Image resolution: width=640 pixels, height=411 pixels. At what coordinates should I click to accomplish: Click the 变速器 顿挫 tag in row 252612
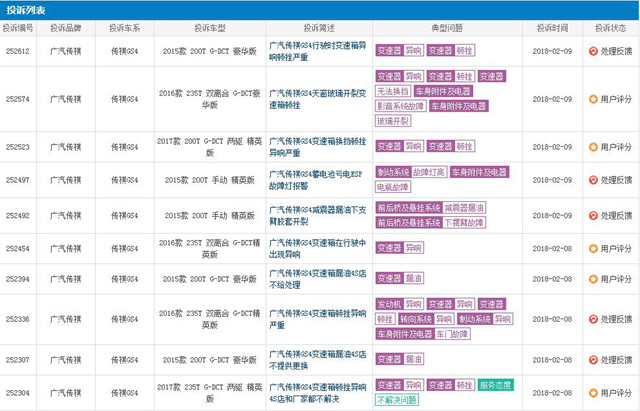click(451, 51)
